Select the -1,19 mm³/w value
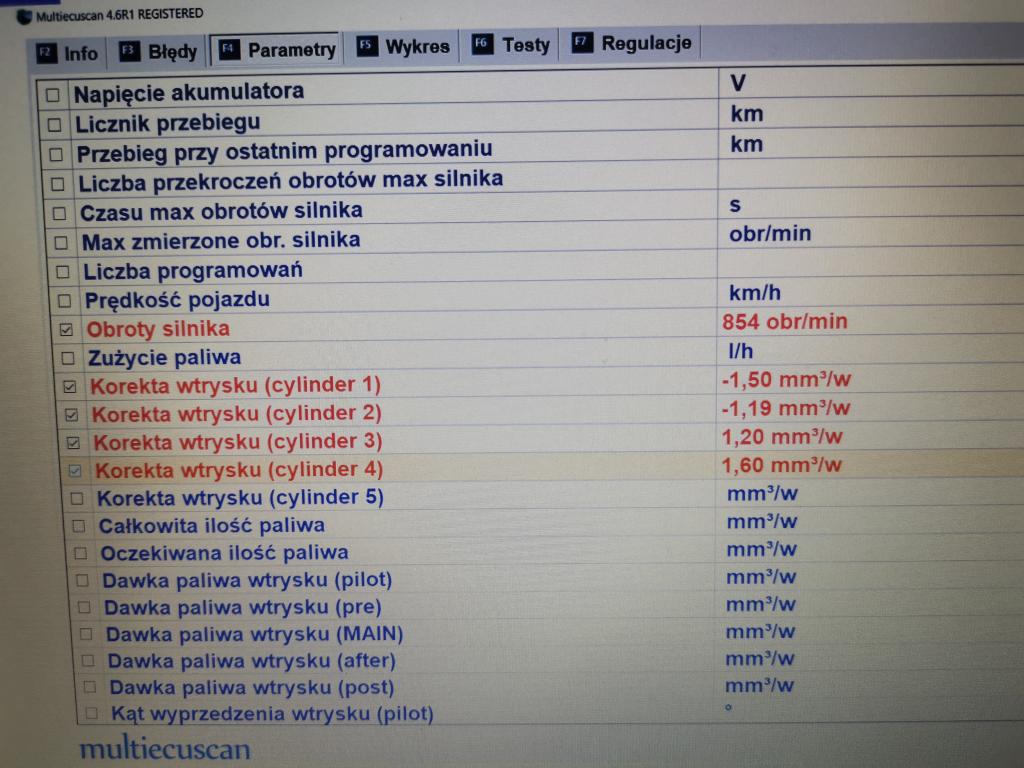Screen dimensions: 1024x768 pyautogui.click(x=785, y=408)
